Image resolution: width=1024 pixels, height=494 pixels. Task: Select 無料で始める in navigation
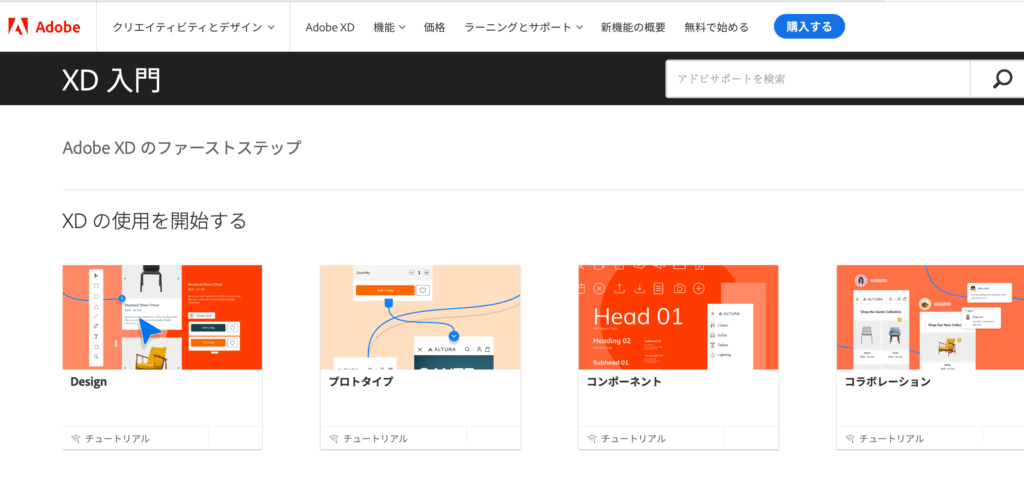pyautogui.click(x=716, y=27)
